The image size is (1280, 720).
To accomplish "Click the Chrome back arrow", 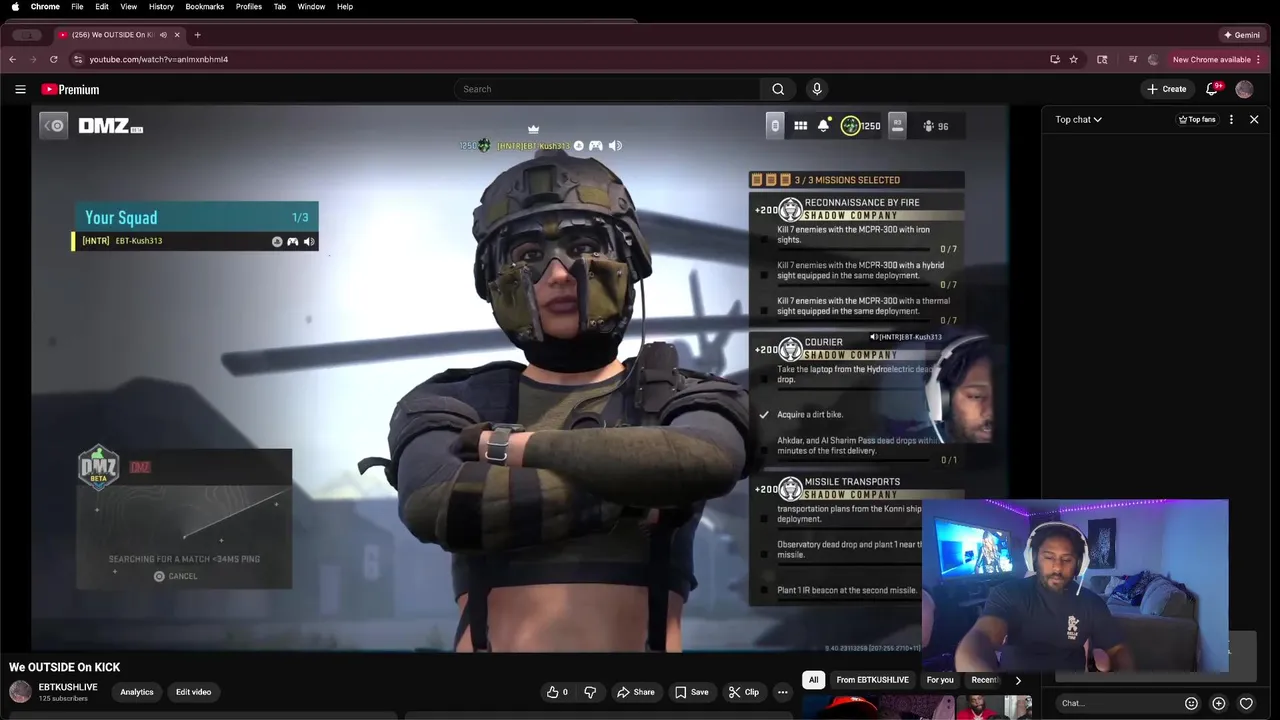I will pos(12,59).
